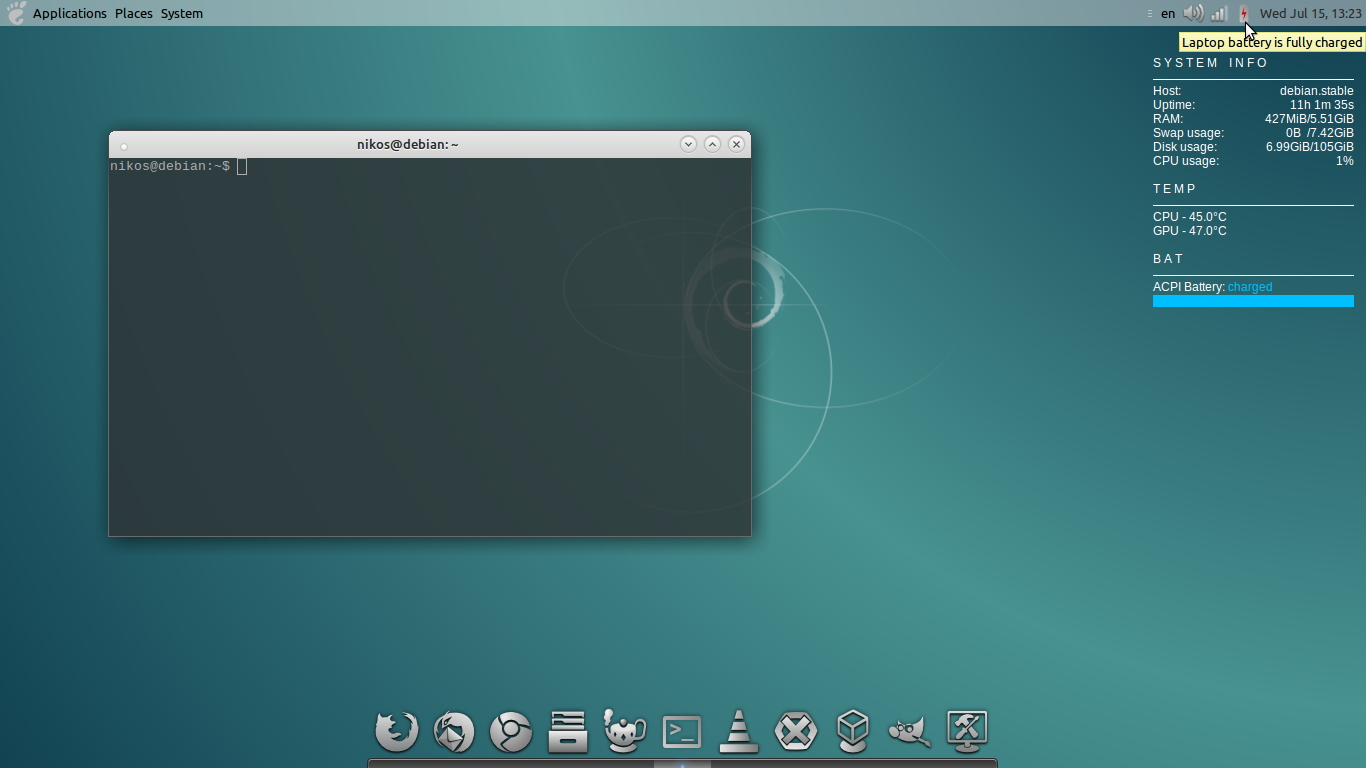
Task: Open VLC media player from the dock
Action: (x=739, y=731)
